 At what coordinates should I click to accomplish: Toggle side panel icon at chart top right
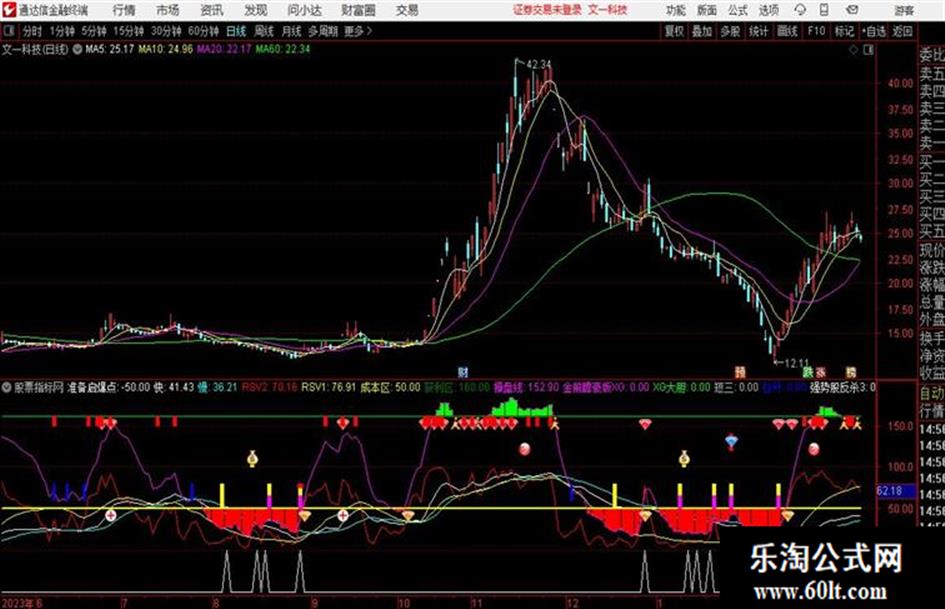[x=868, y=50]
